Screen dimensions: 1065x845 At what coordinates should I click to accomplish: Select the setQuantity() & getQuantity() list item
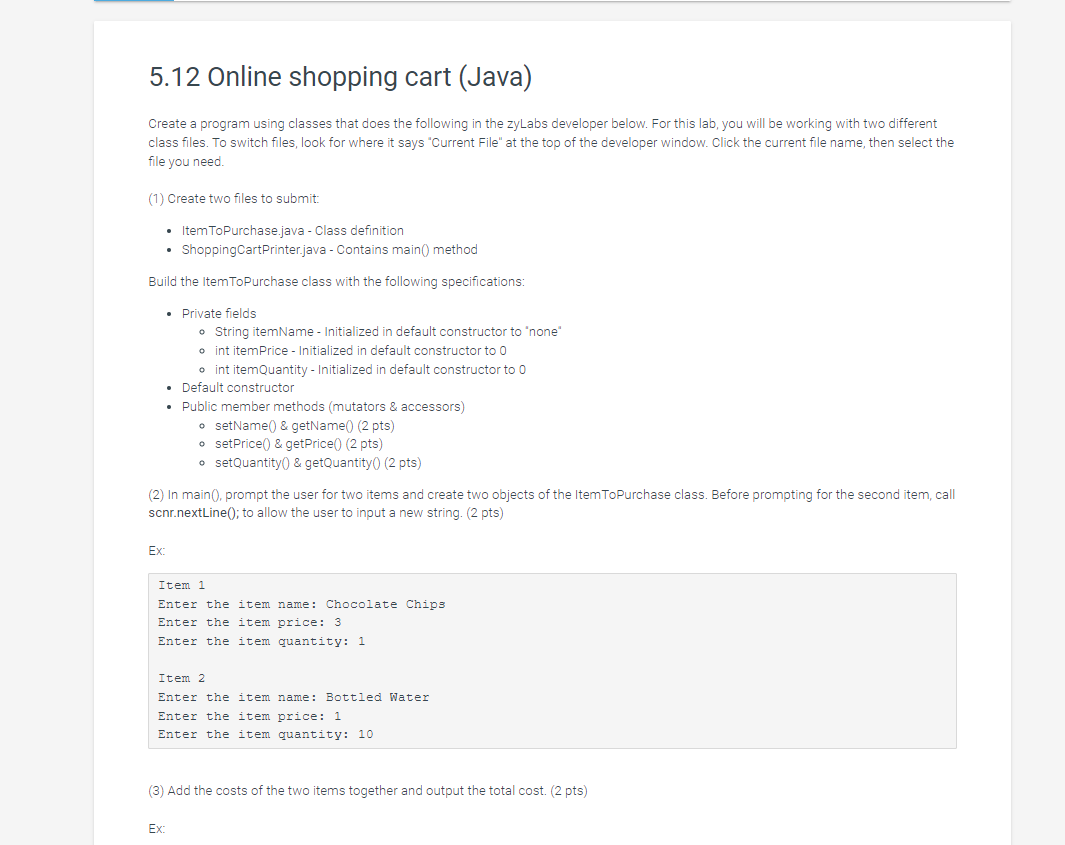coord(317,462)
